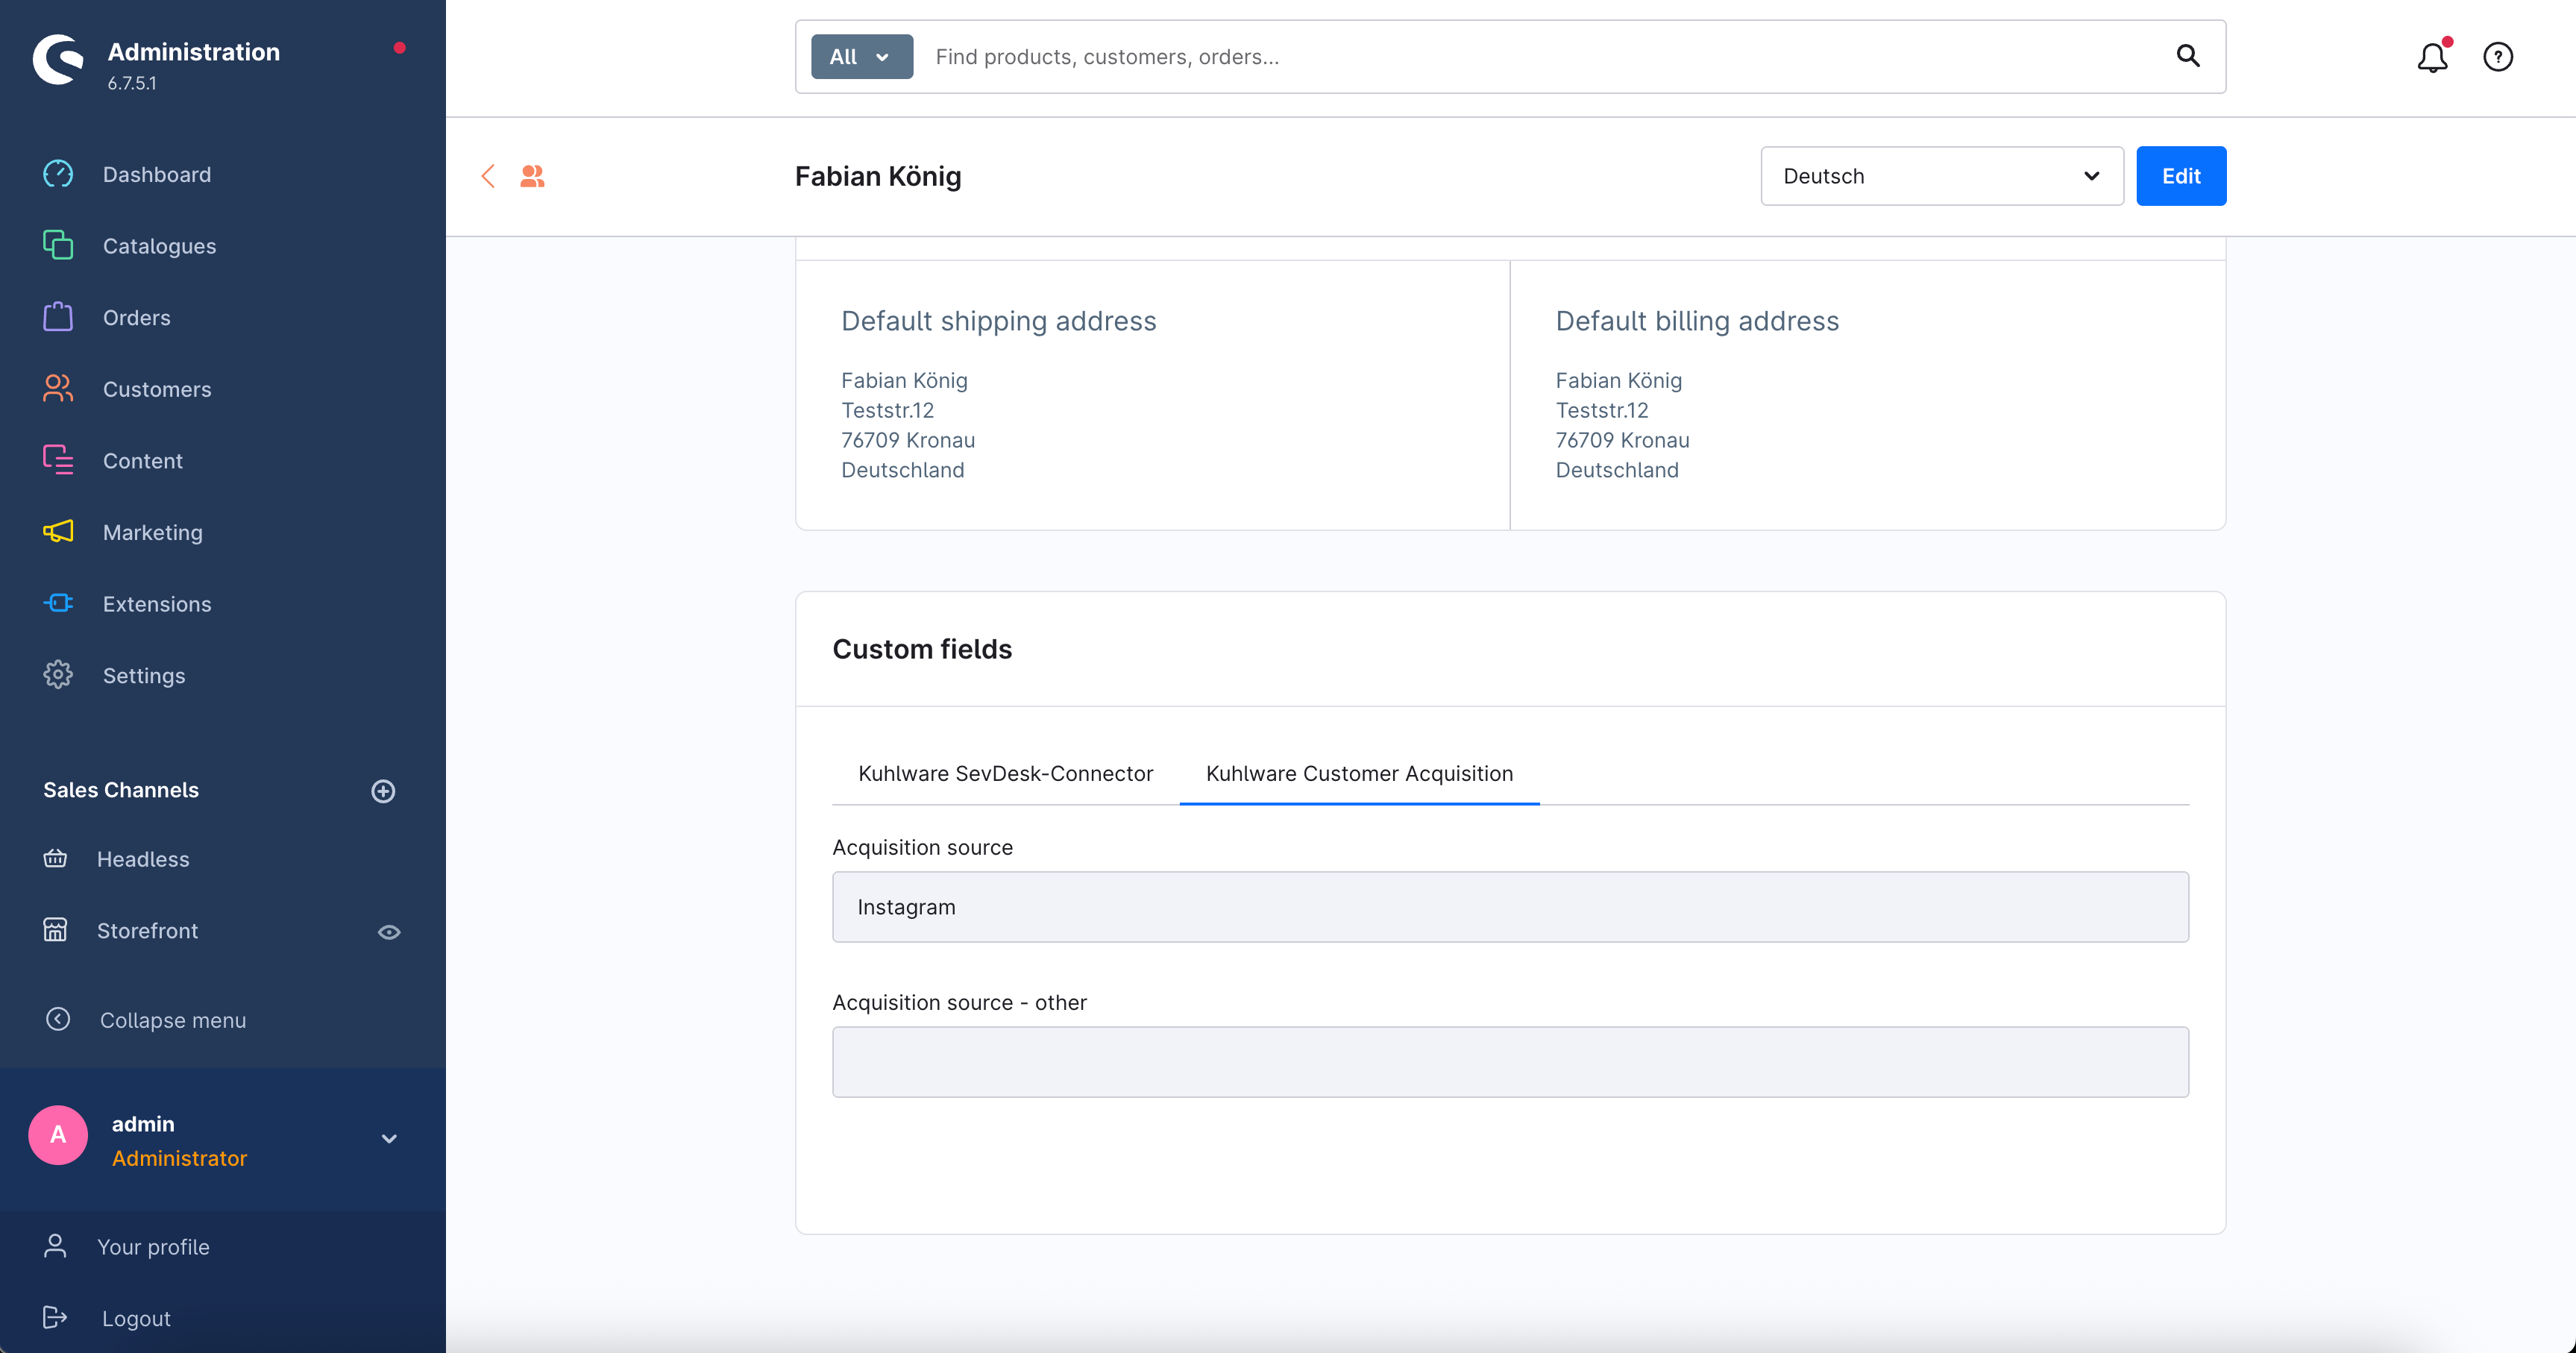This screenshot has height=1353, width=2576.
Task: Click version number 6.7.5.1
Action: pos(132,83)
